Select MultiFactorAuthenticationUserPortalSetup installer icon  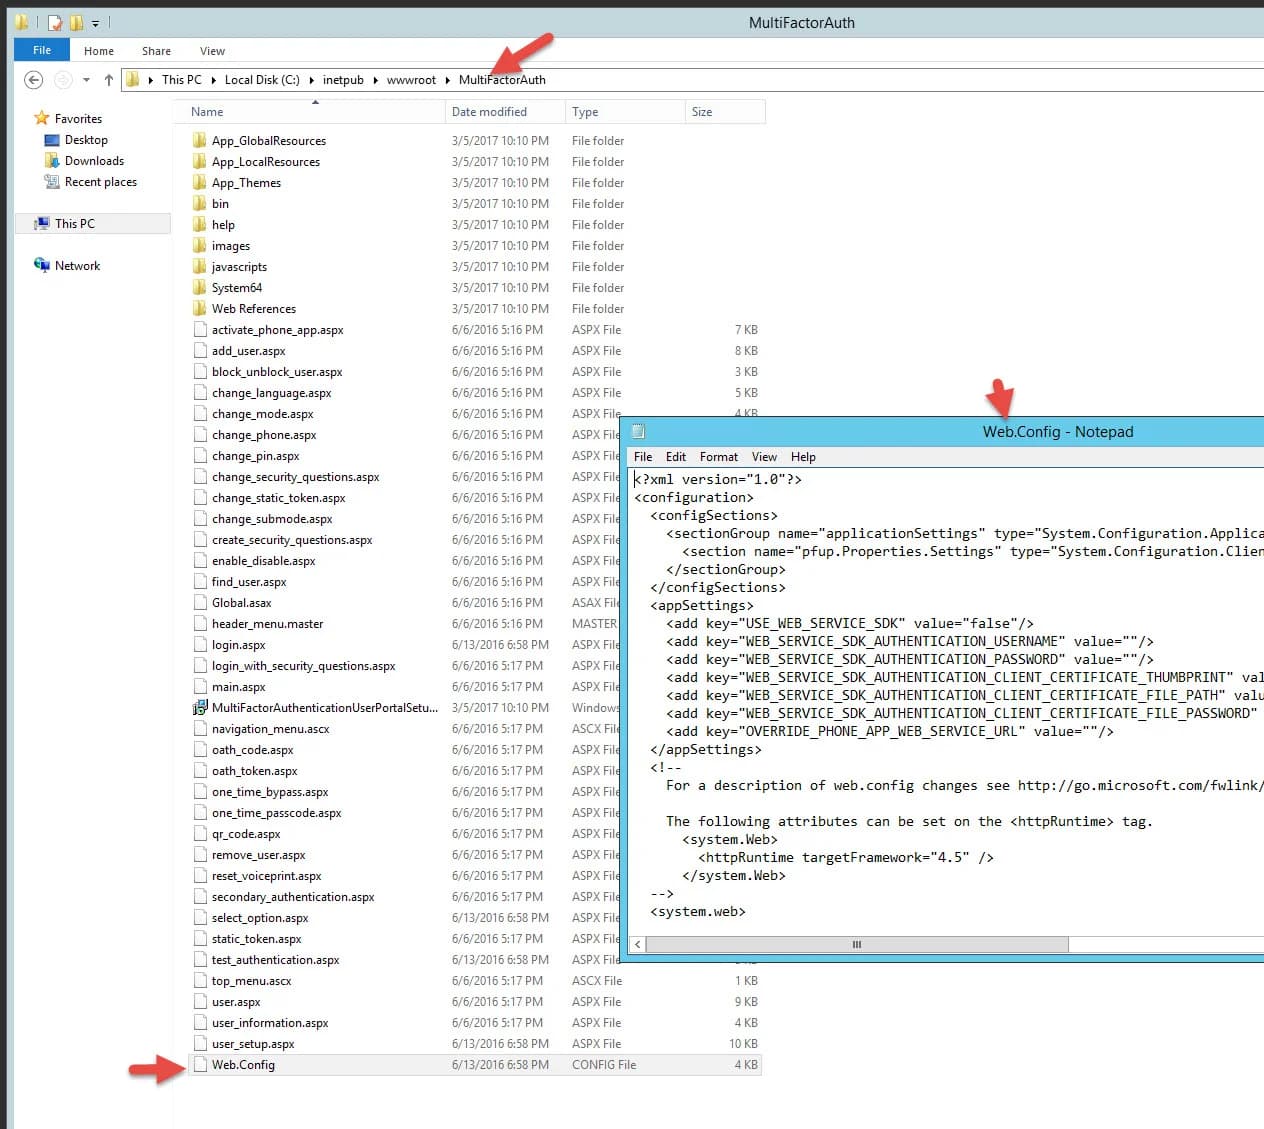(x=200, y=708)
